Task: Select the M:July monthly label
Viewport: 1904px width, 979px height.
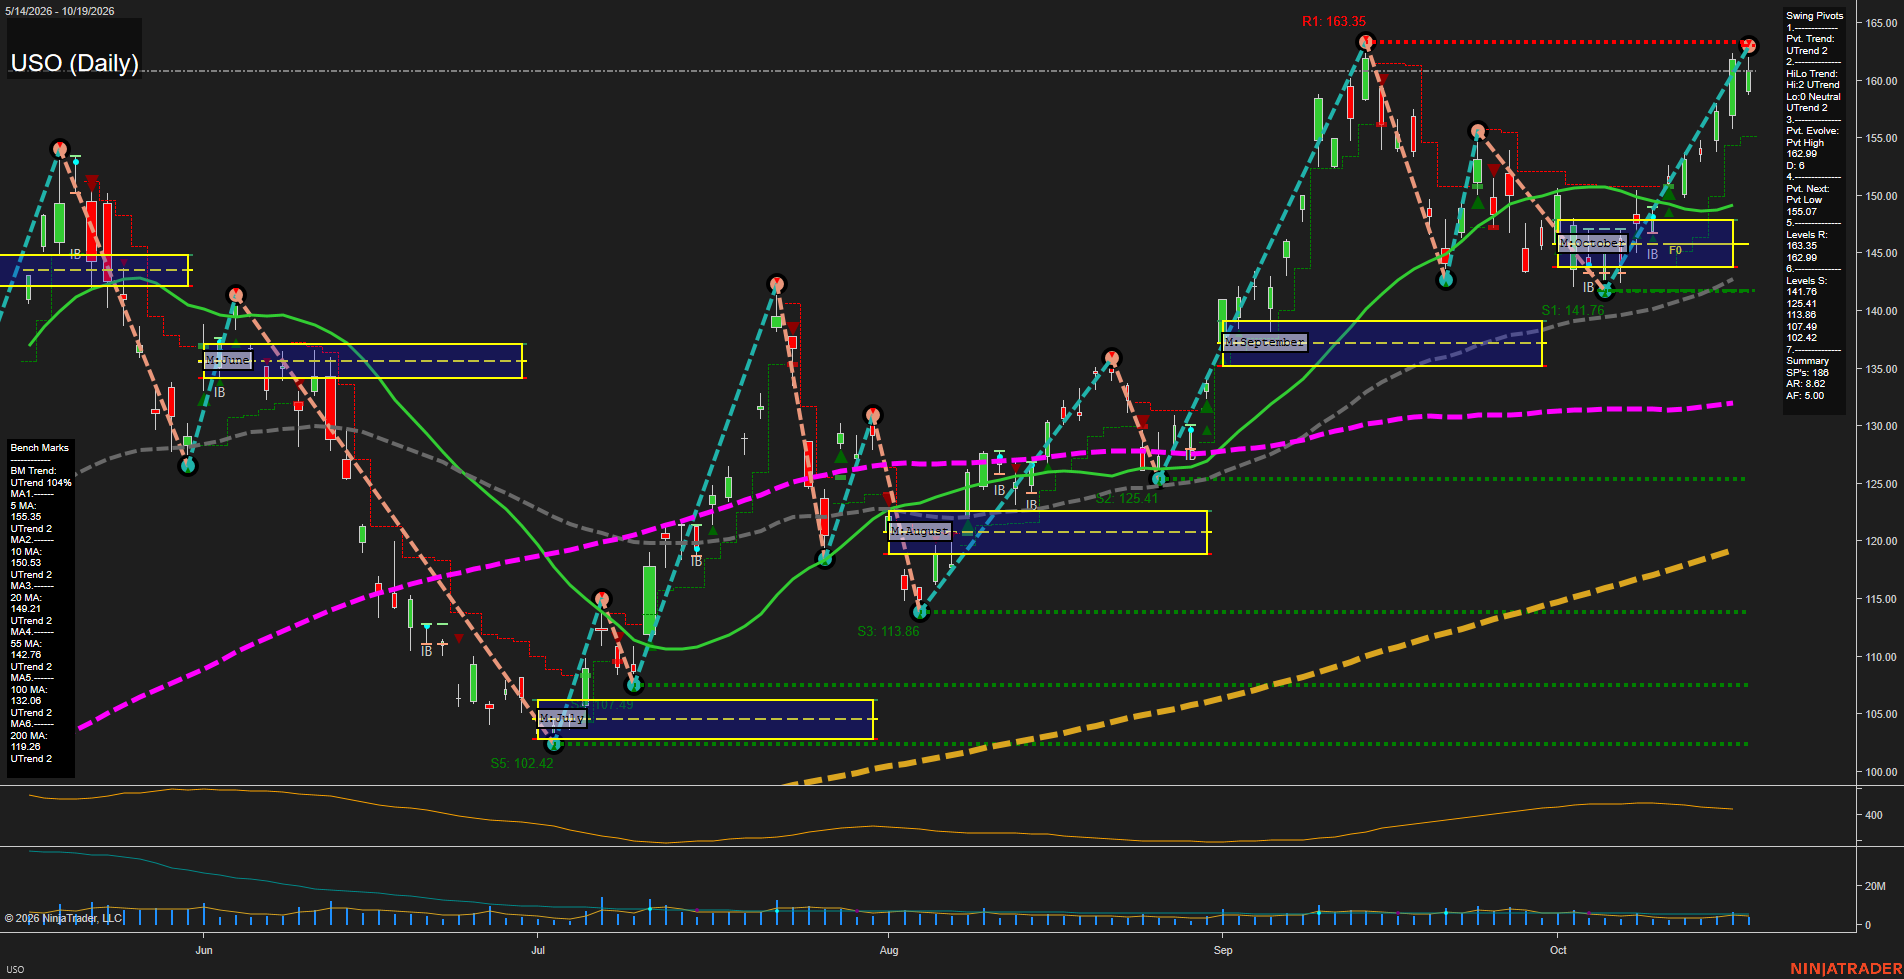Action: click(562, 718)
